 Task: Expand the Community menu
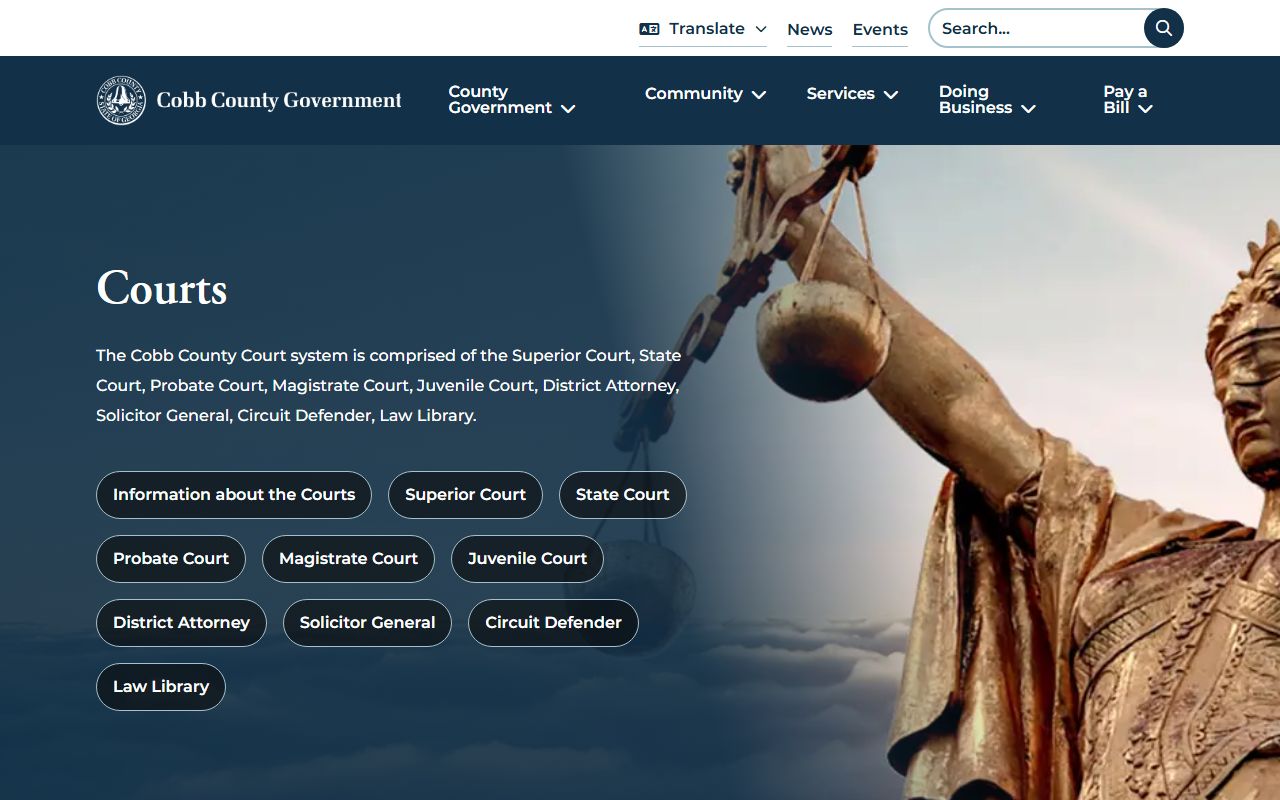click(x=705, y=94)
